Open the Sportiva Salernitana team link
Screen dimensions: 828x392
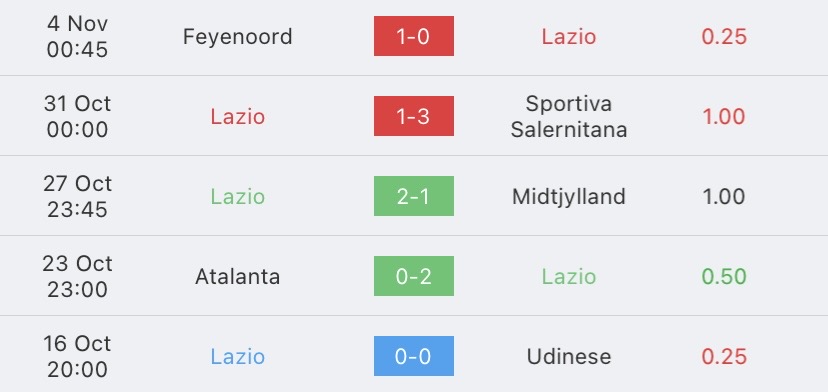[x=569, y=117]
